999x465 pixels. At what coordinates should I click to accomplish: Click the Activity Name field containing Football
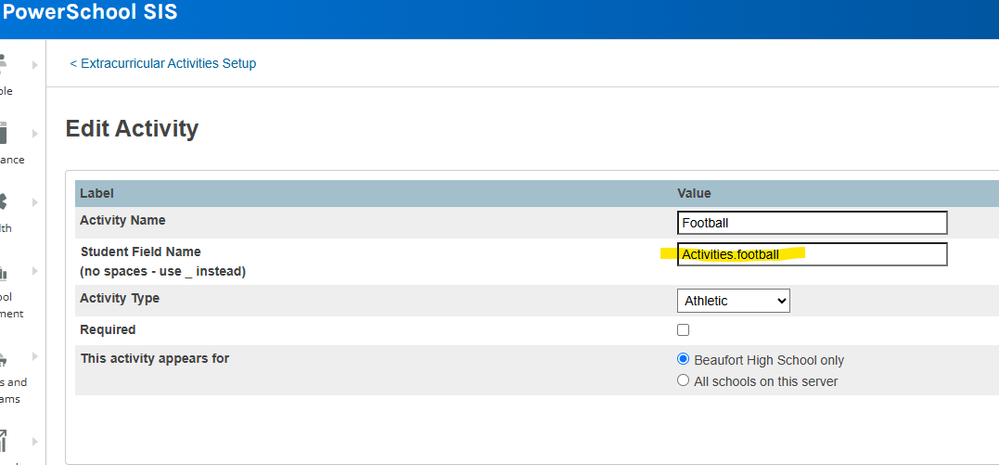pyautogui.click(x=812, y=223)
